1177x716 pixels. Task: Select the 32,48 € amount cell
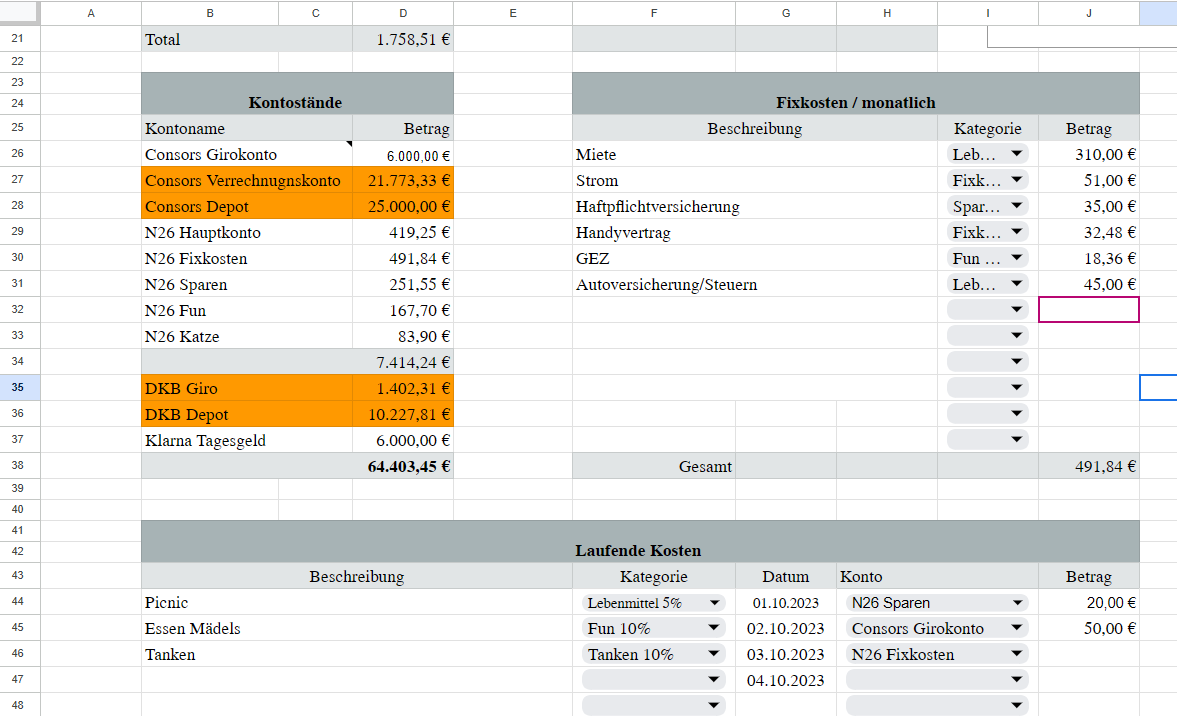pos(1088,233)
